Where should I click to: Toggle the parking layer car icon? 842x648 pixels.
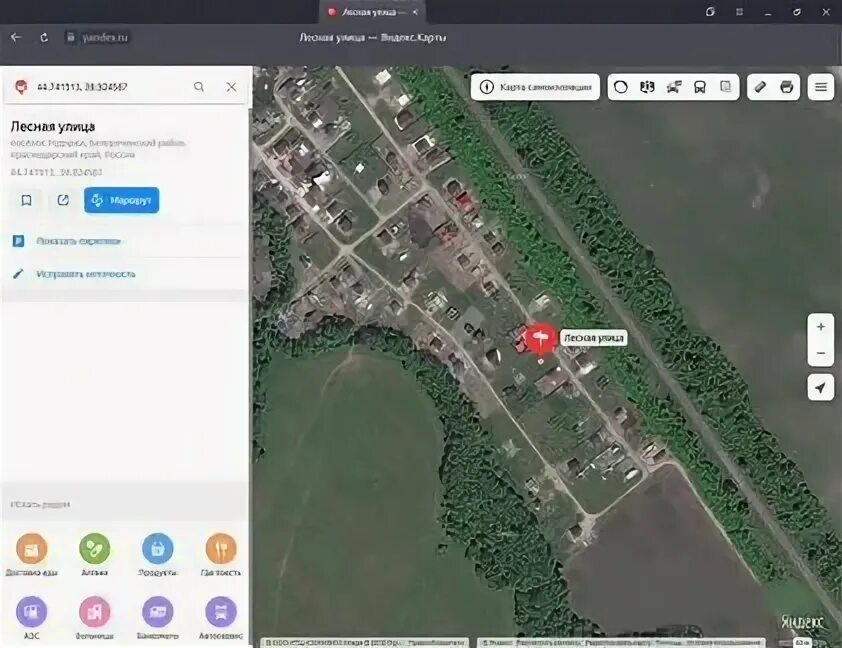click(673, 87)
